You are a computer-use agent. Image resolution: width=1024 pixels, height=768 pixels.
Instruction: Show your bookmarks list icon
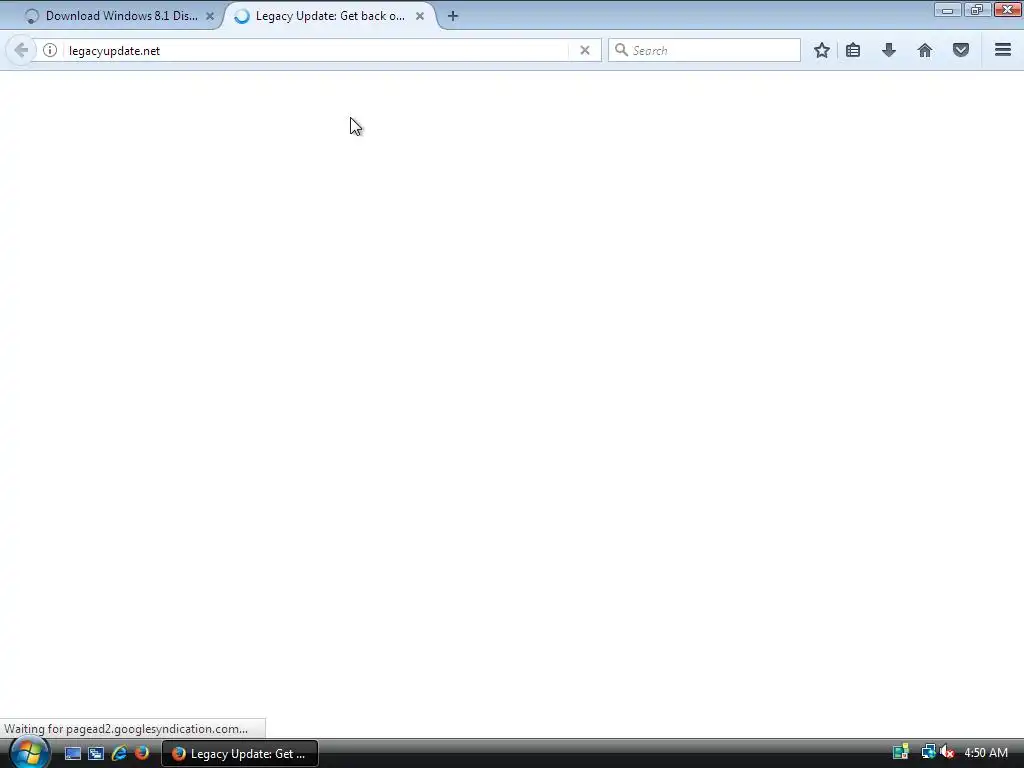coord(853,50)
